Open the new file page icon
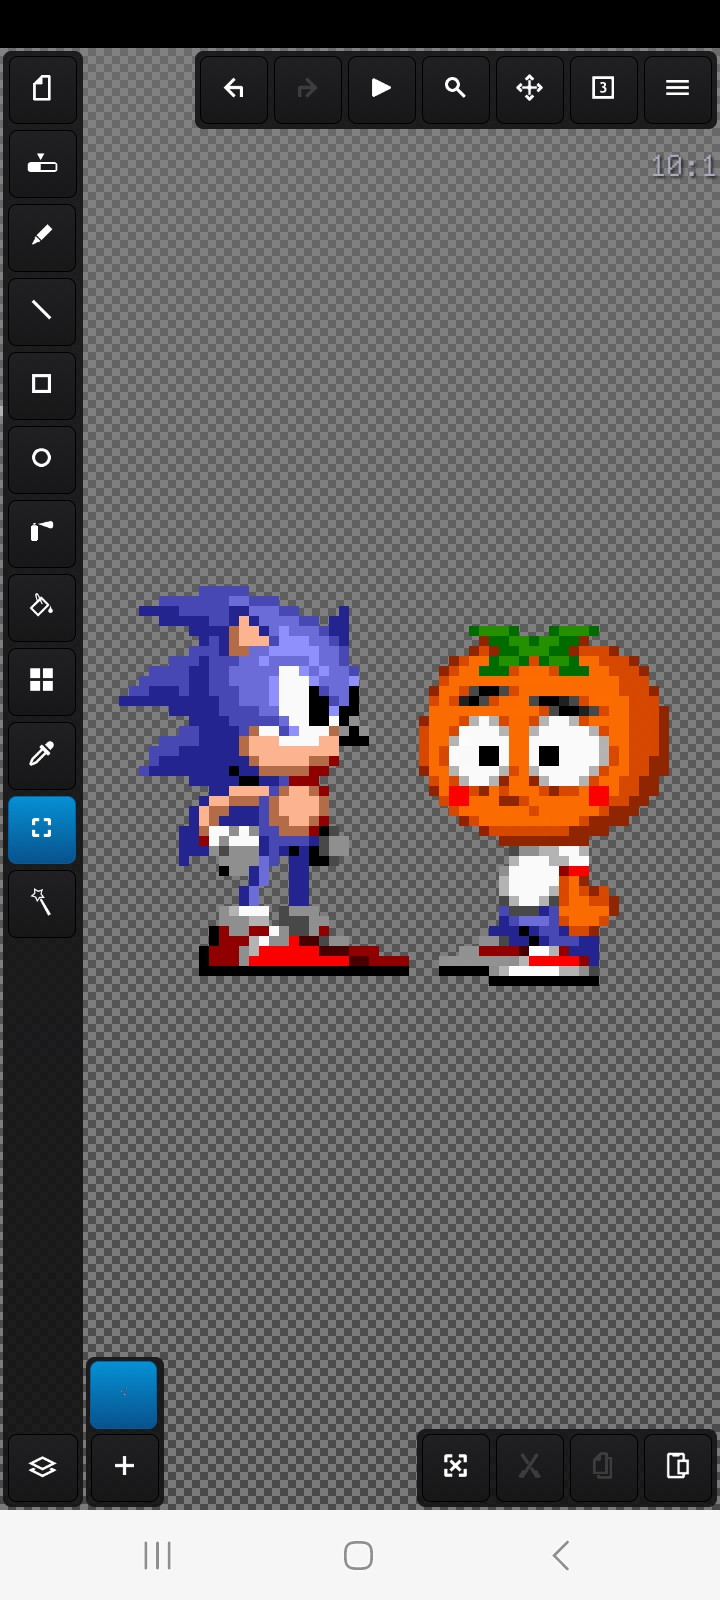The width and height of the screenshot is (720, 1600). pos(42,89)
